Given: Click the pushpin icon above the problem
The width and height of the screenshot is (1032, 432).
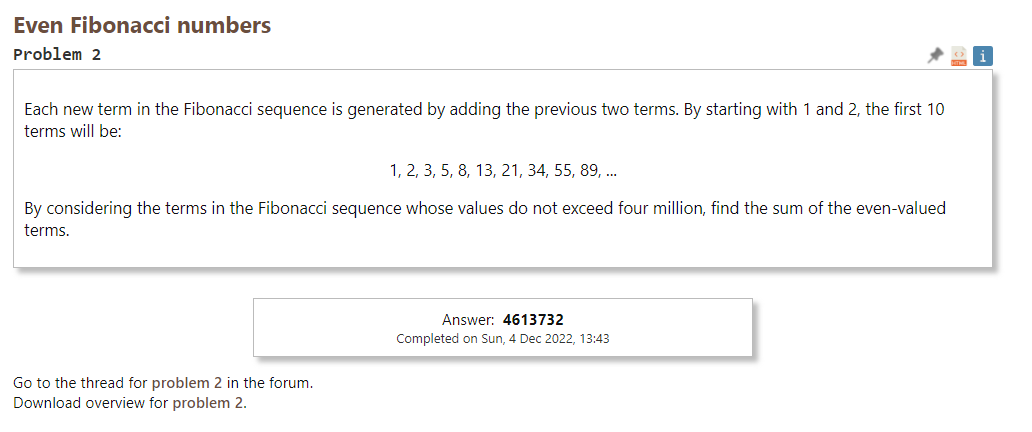Looking at the screenshot, I should click(x=935, y=56).
